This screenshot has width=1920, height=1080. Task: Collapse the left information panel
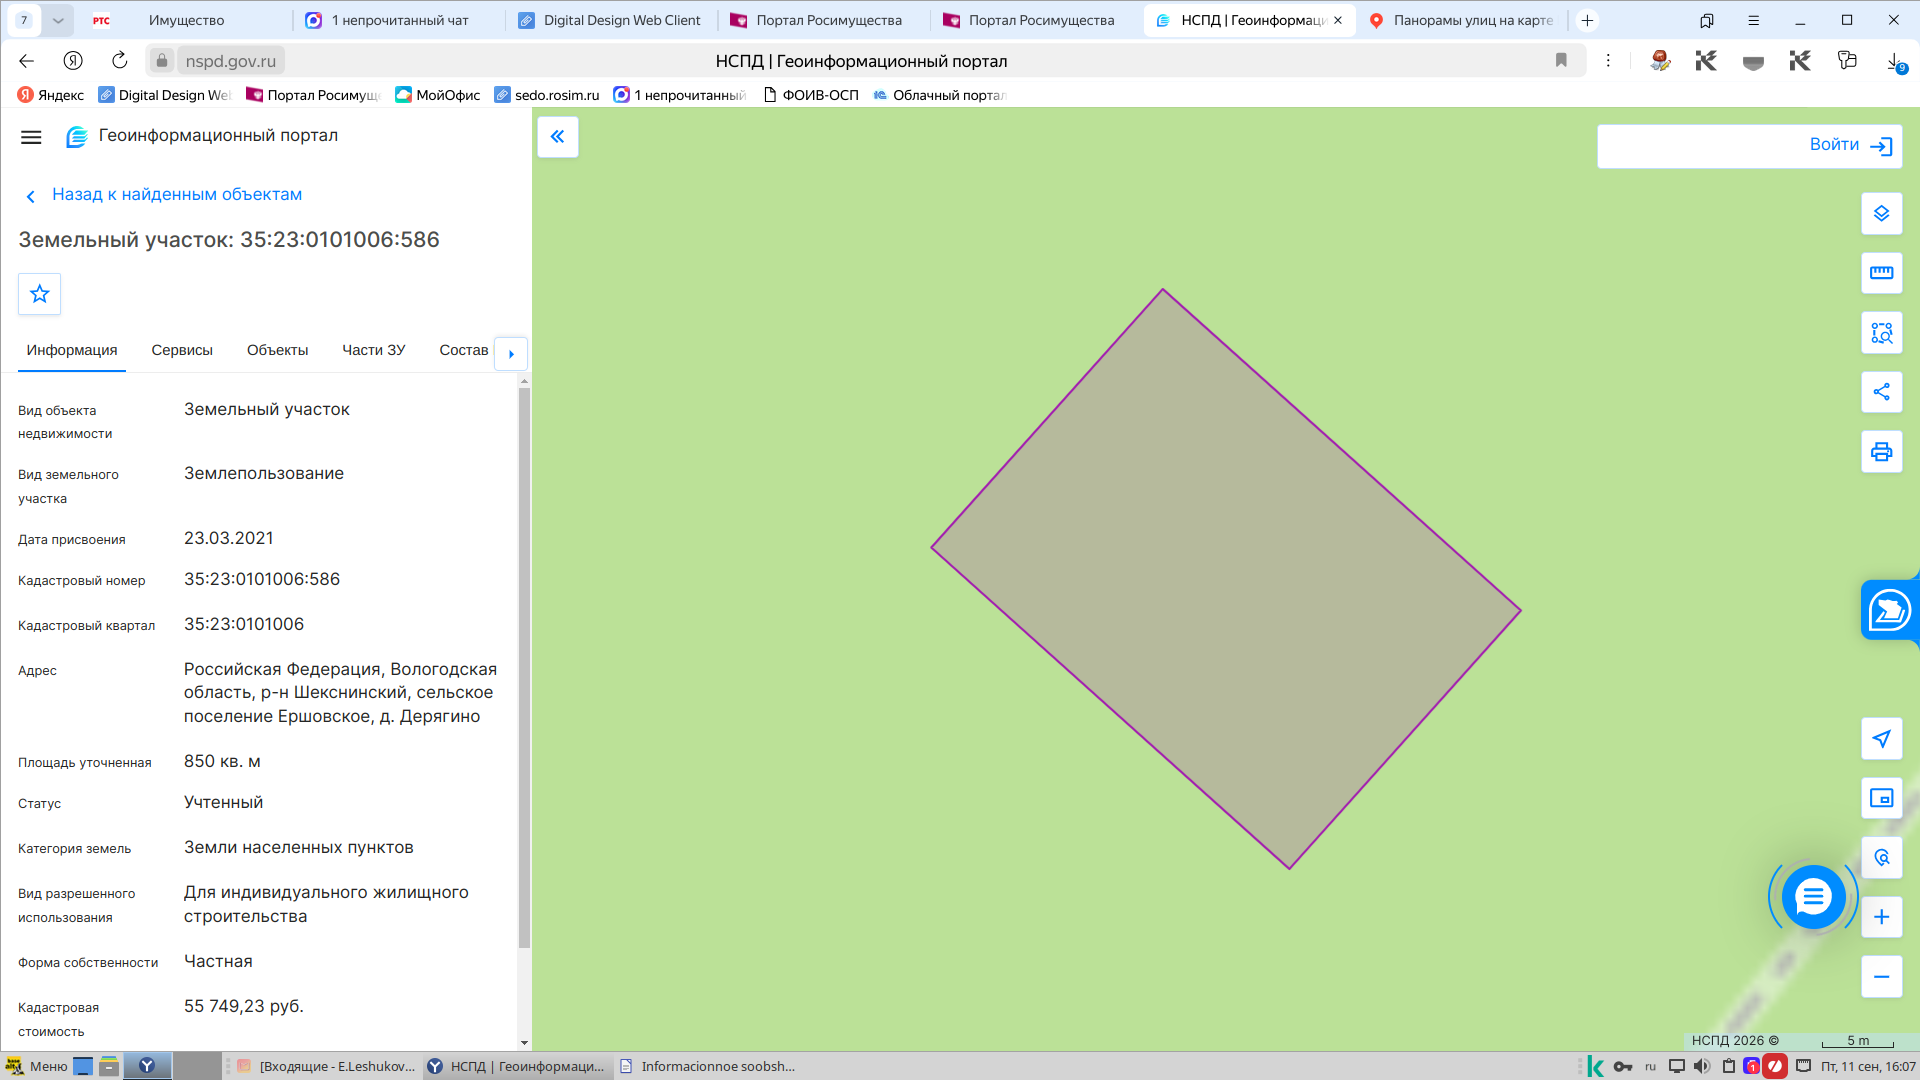pos(558,137)
